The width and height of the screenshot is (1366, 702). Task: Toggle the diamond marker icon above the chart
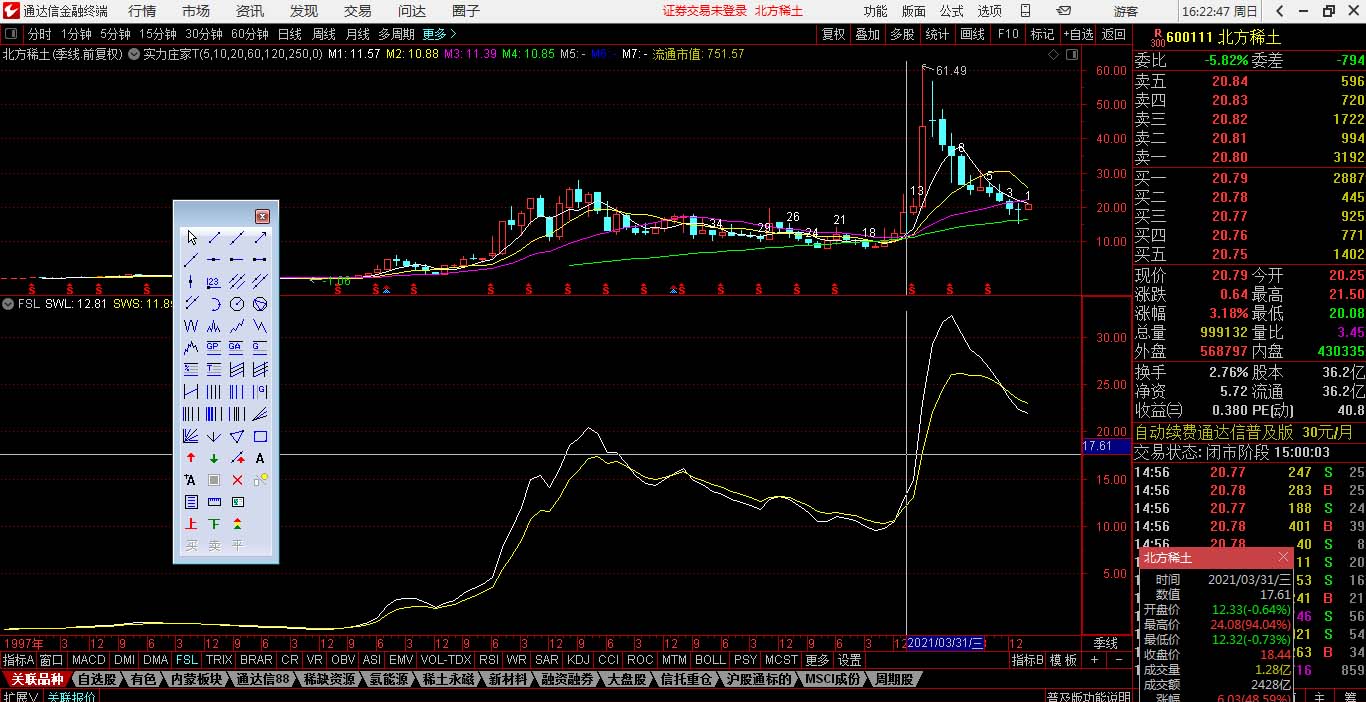(x=1052, y=54)
